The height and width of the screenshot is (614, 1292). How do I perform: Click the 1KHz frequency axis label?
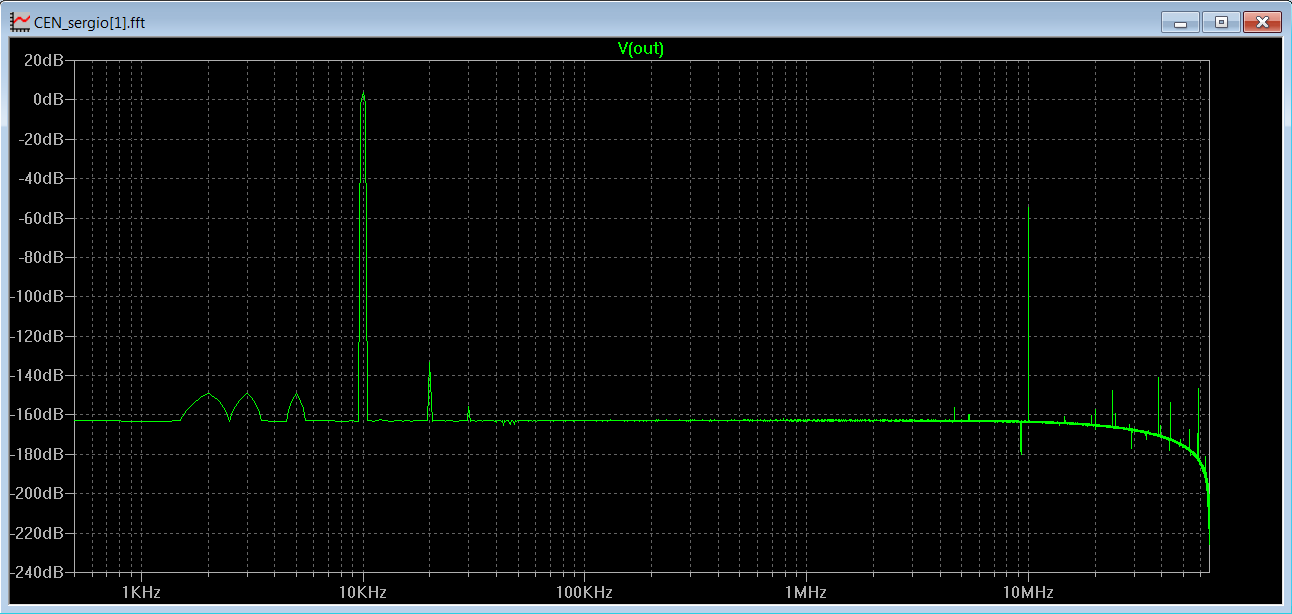pos(141,592)
